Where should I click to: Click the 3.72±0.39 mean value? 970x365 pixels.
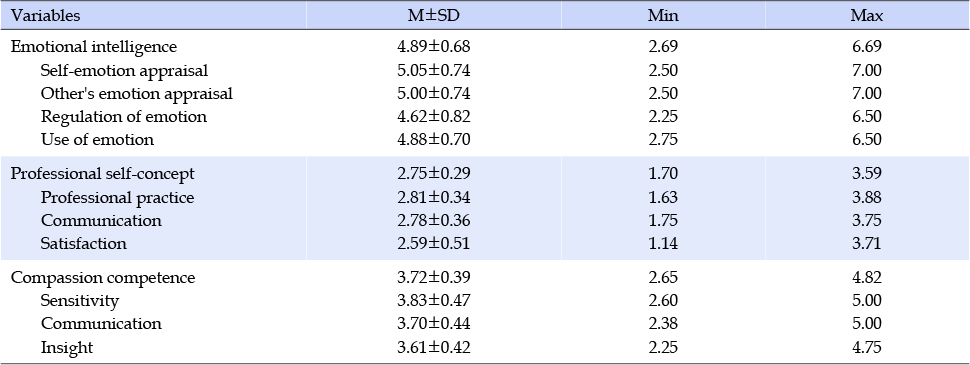(x=434, y=278)
